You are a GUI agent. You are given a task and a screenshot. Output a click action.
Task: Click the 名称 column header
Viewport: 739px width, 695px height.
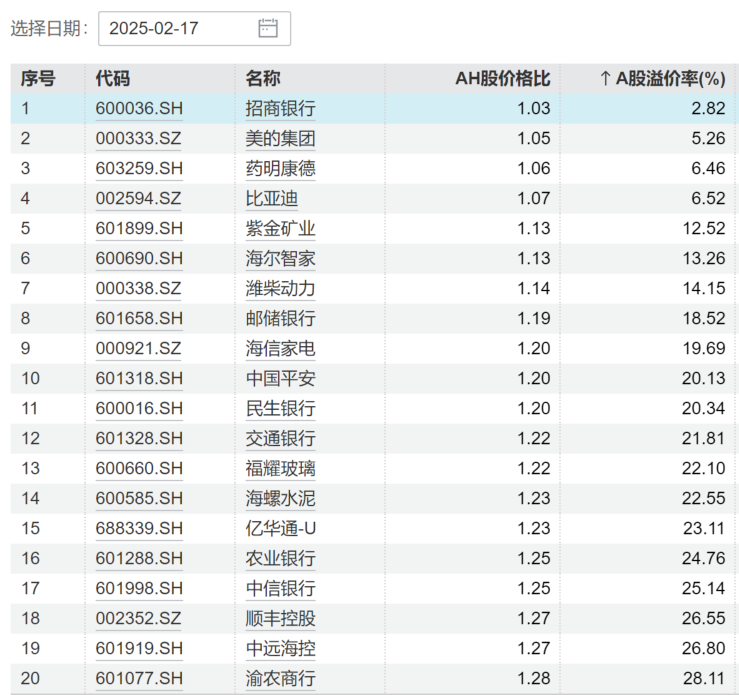pyautogui.click(x=263, y=79)
